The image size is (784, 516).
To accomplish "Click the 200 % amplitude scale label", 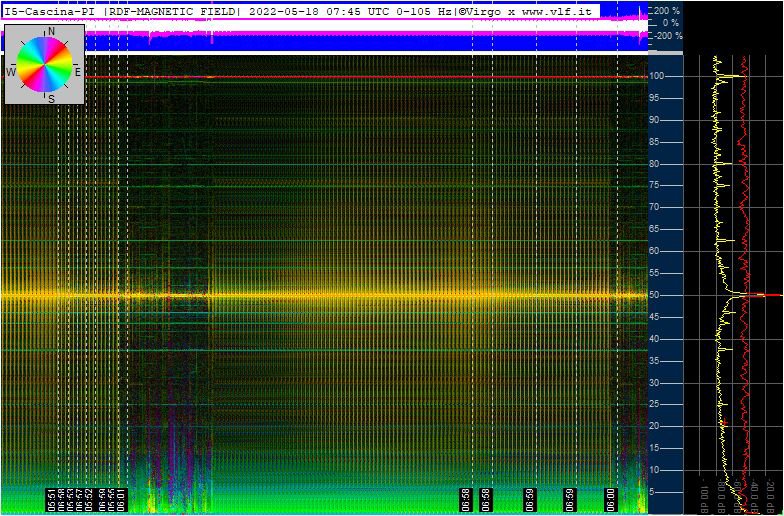I will tap(666, 10).
